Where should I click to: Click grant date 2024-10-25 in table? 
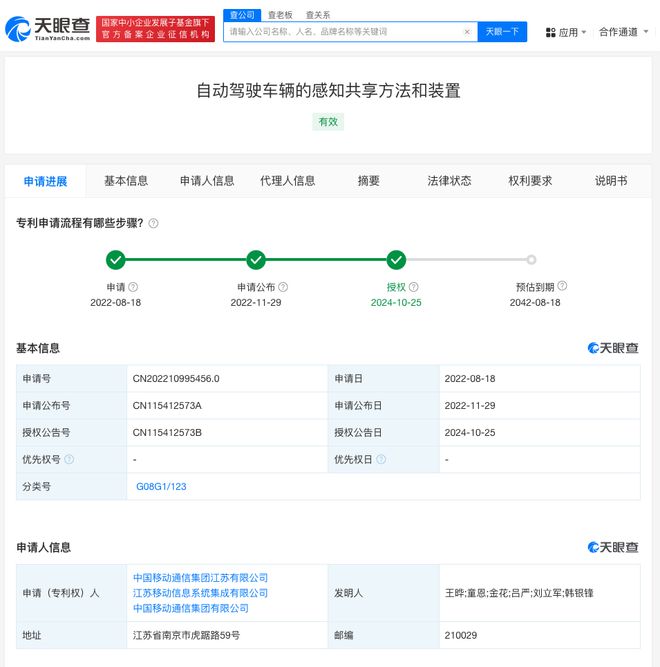[470, 433]
